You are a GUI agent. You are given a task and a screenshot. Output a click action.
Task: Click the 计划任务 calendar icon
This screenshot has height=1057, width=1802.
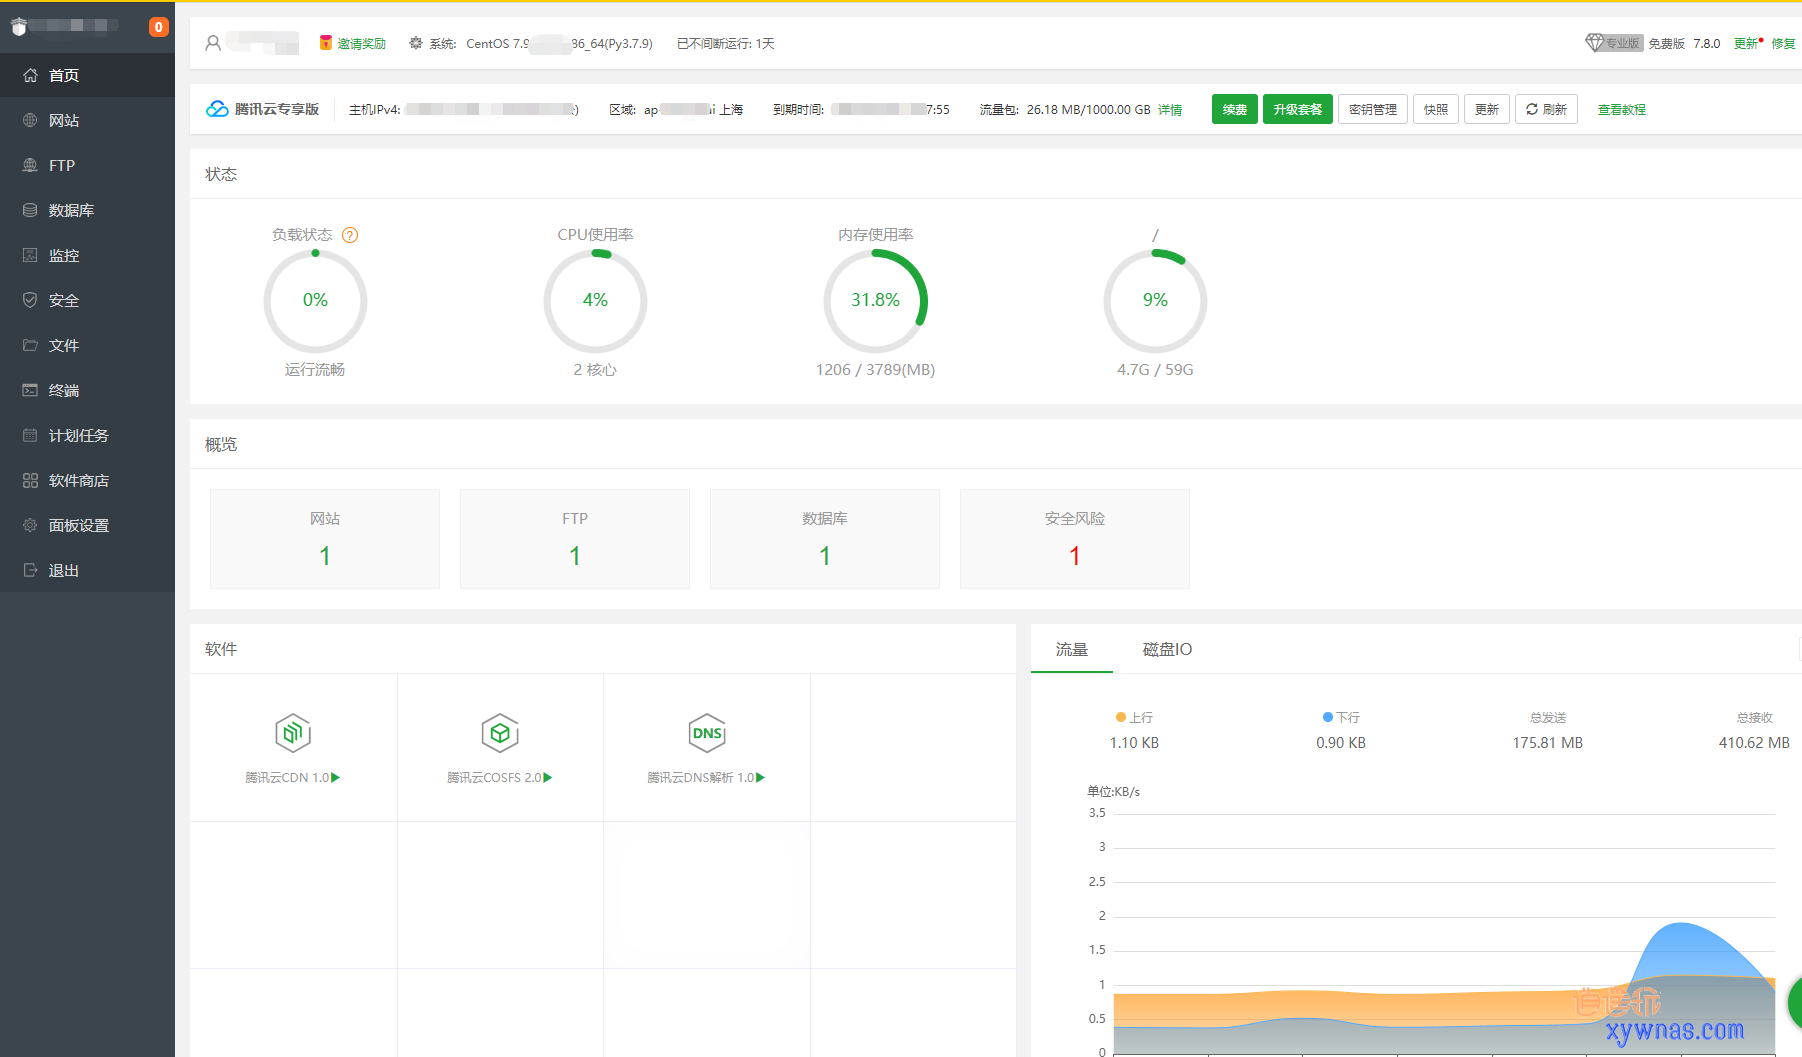(30, 435)
